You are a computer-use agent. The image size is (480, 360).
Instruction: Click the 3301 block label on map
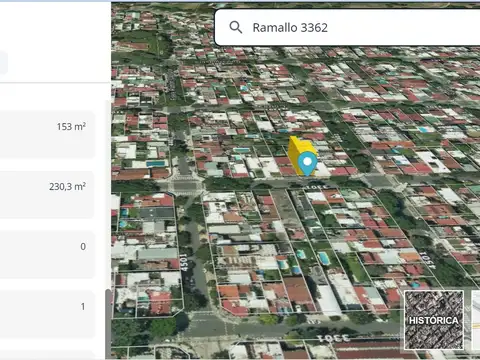[x=333, y=338]
